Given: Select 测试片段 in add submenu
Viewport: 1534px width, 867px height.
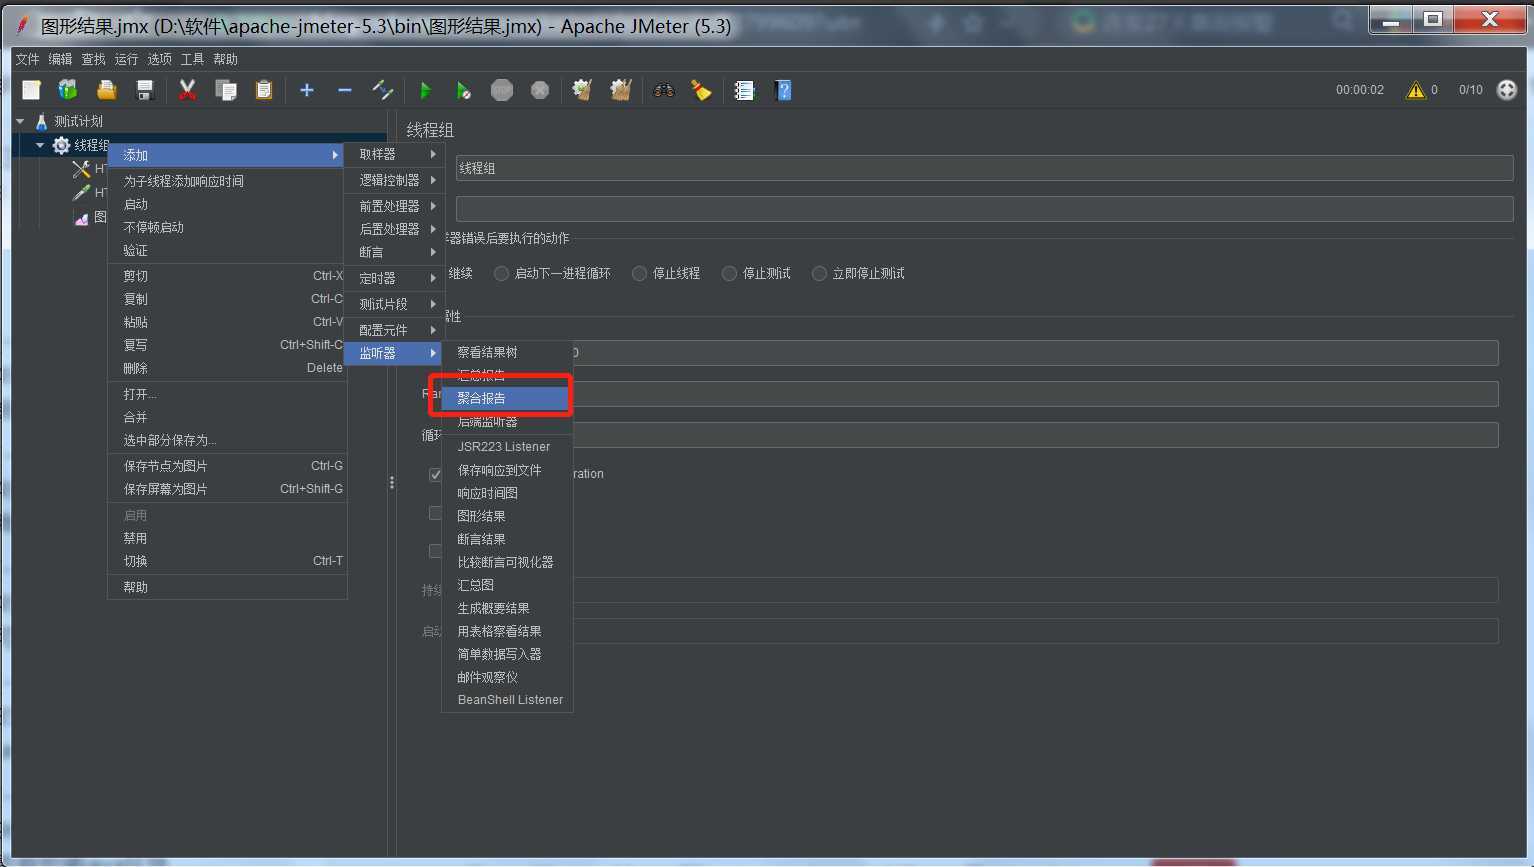Looking at the screenshot, I should pyautogui.click(x=394, y=304).
